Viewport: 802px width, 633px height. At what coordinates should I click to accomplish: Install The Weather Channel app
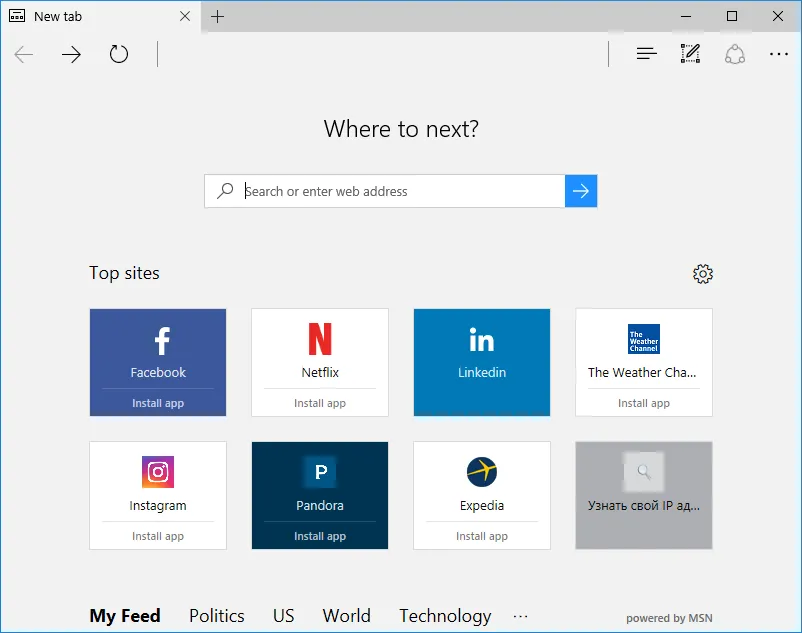(x=643, y=403)
